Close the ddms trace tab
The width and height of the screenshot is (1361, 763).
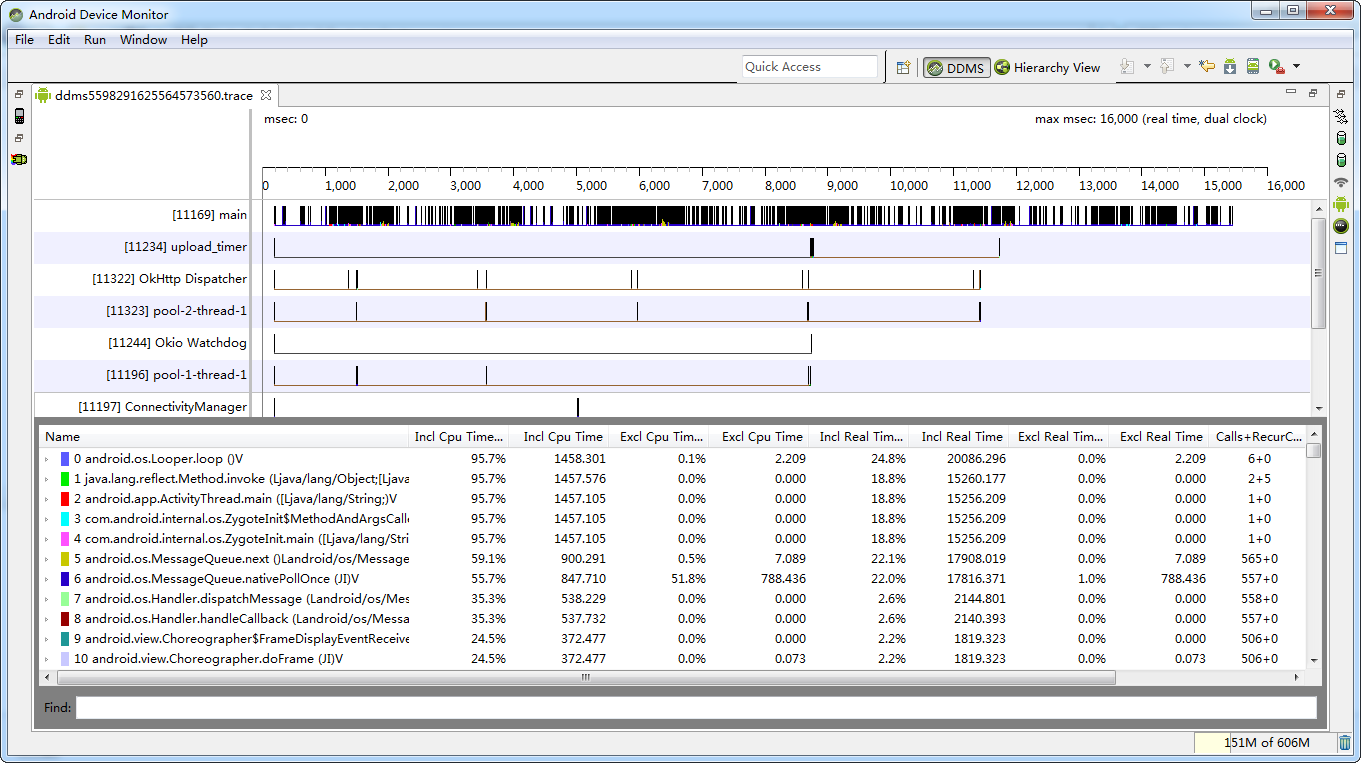pyautogui.click(x=266, y=95)
